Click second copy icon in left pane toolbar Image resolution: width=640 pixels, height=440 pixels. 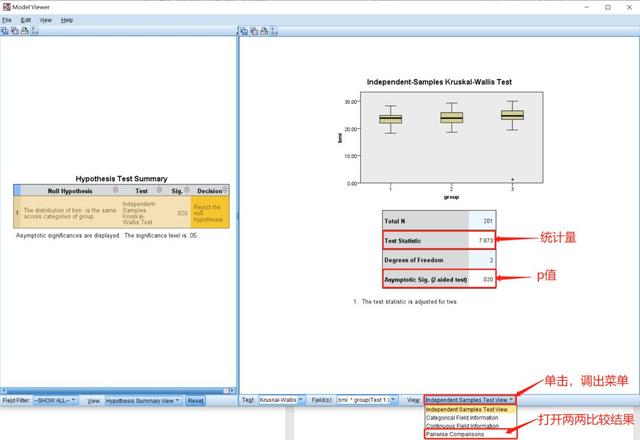click(15, 31)
